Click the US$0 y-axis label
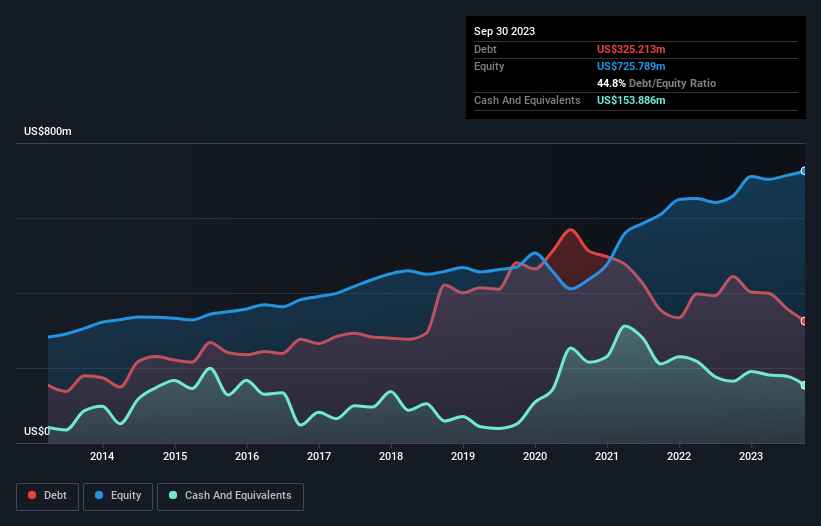 coord(37,431)
